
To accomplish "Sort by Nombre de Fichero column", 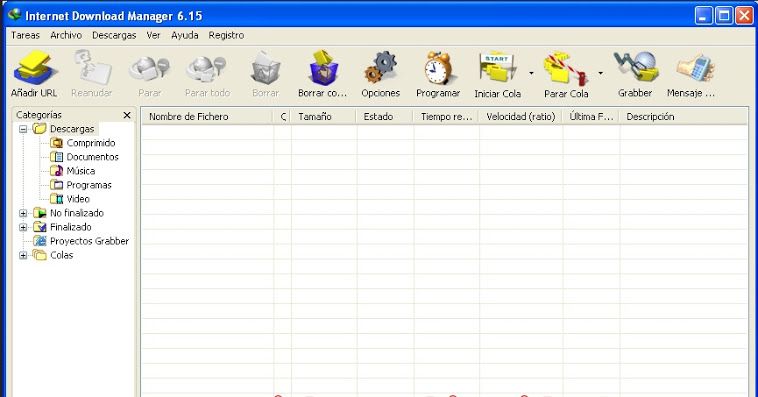I will 207,117.
